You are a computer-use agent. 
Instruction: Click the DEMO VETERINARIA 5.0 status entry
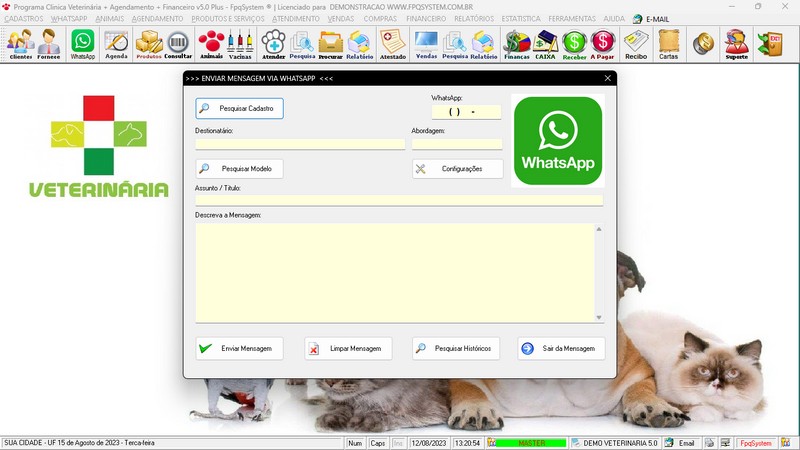(x=615, y=443)
